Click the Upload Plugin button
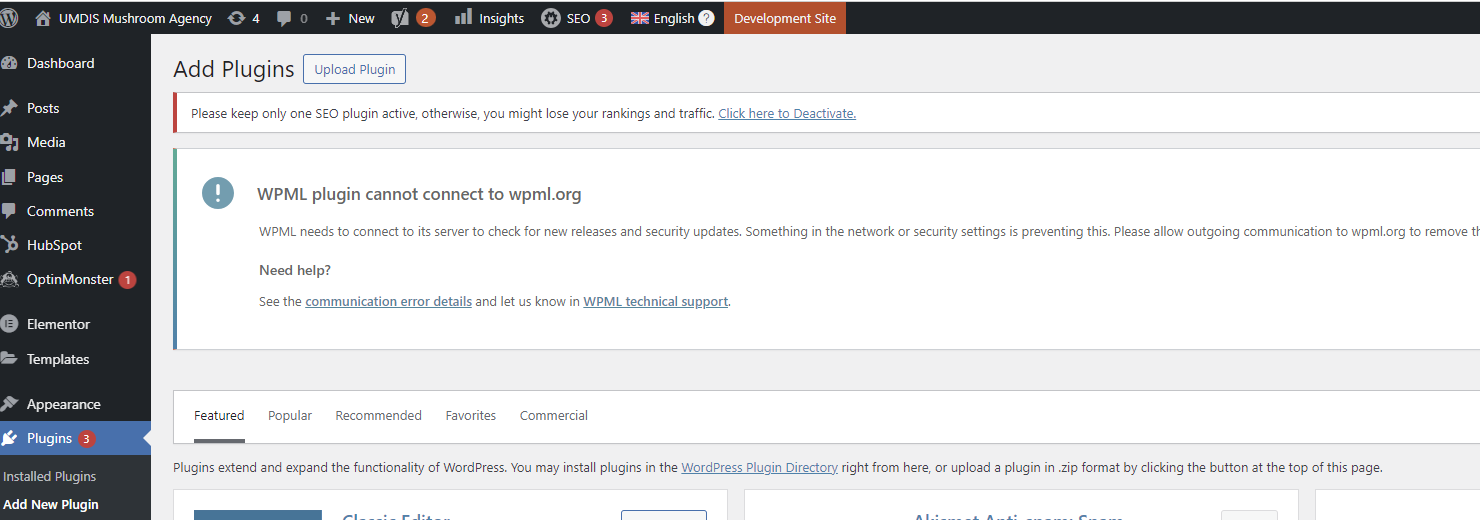This screenshot has height=520, width=1480. (x=355, y=70)
